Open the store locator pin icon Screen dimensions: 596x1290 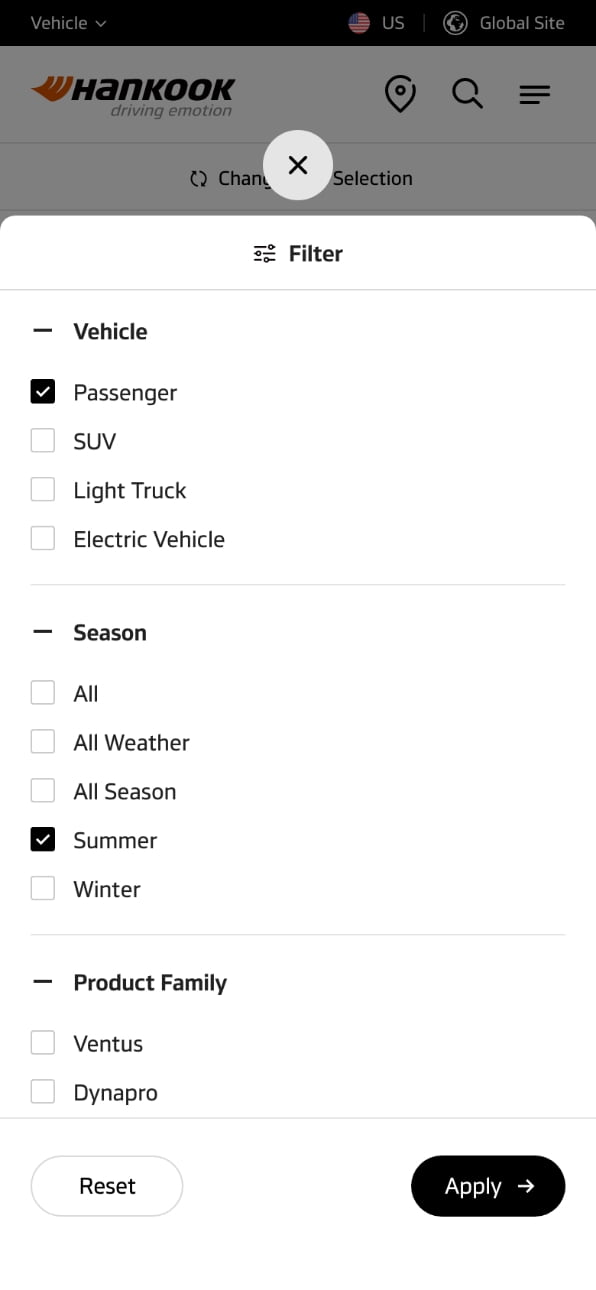[400, 95]
